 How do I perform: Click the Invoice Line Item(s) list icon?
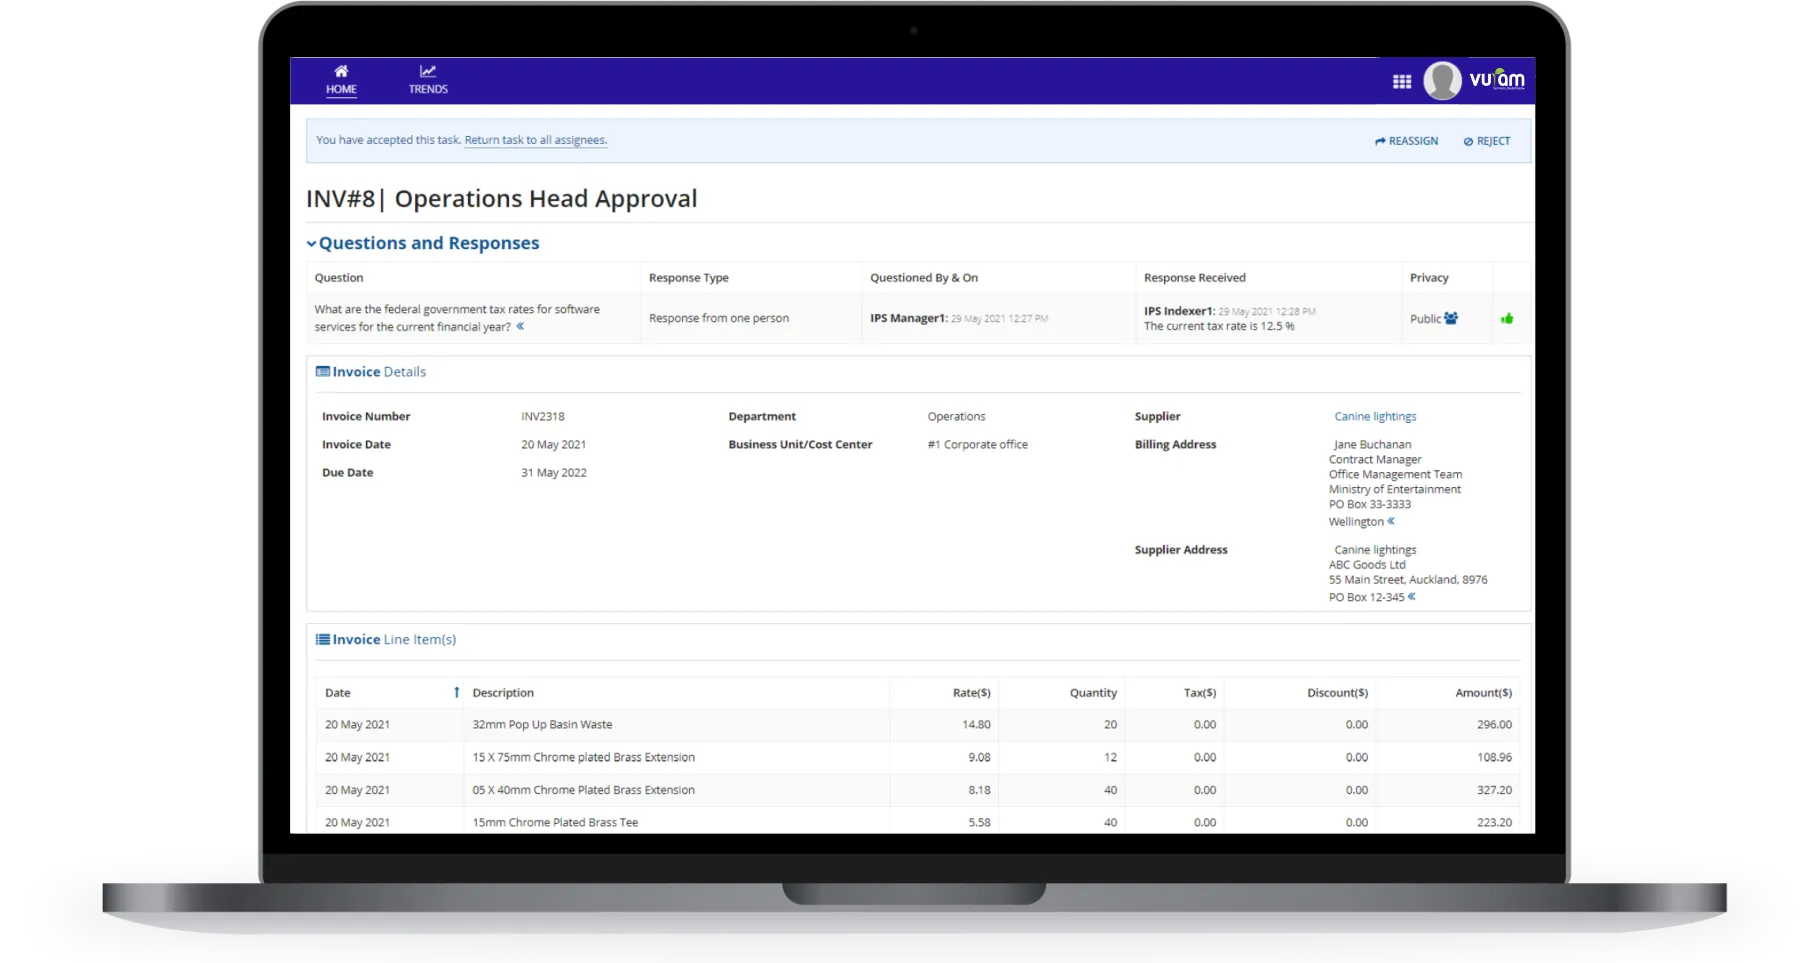pyautogui.click(x=323, y=639)
